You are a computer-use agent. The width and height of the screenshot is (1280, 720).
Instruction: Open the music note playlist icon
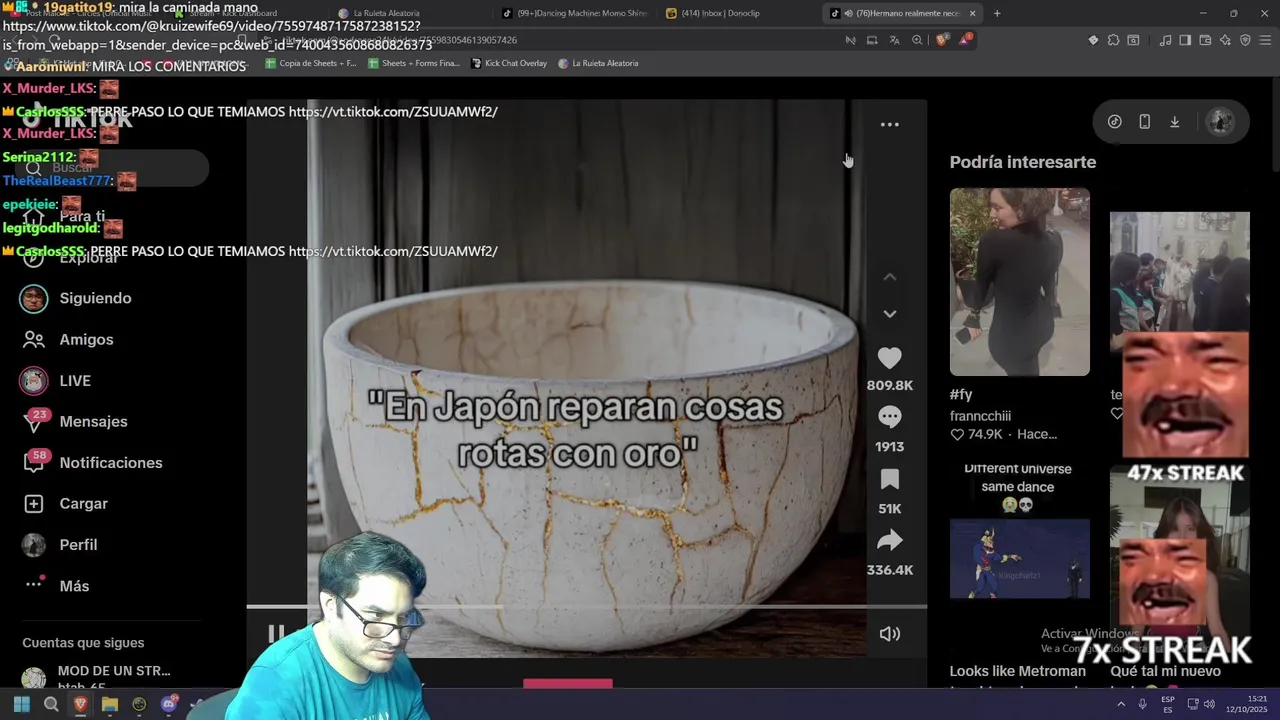(x=1165, y=40)
